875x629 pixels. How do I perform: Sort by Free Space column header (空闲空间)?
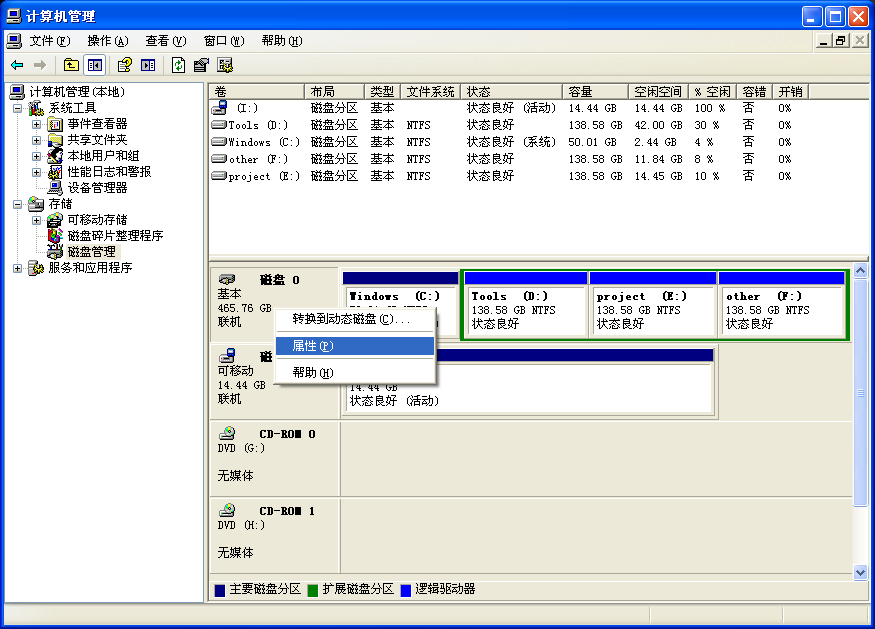point(659,92)
